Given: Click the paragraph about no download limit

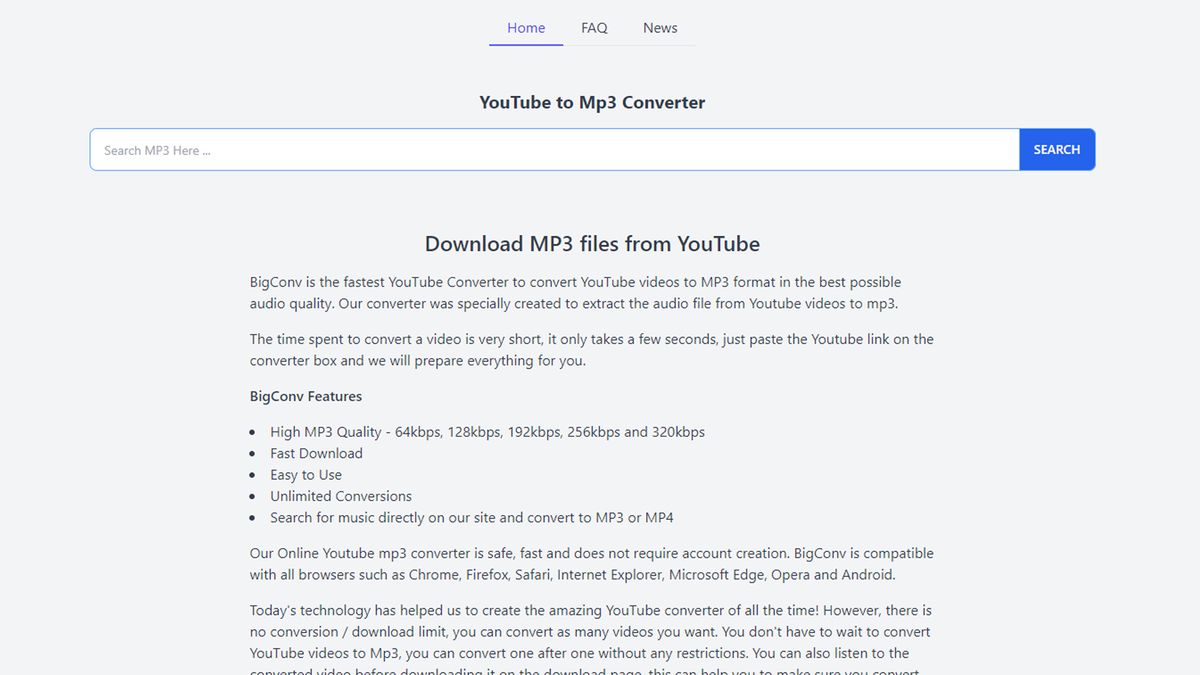Looking at the screenshot, I should click(590, 631).
